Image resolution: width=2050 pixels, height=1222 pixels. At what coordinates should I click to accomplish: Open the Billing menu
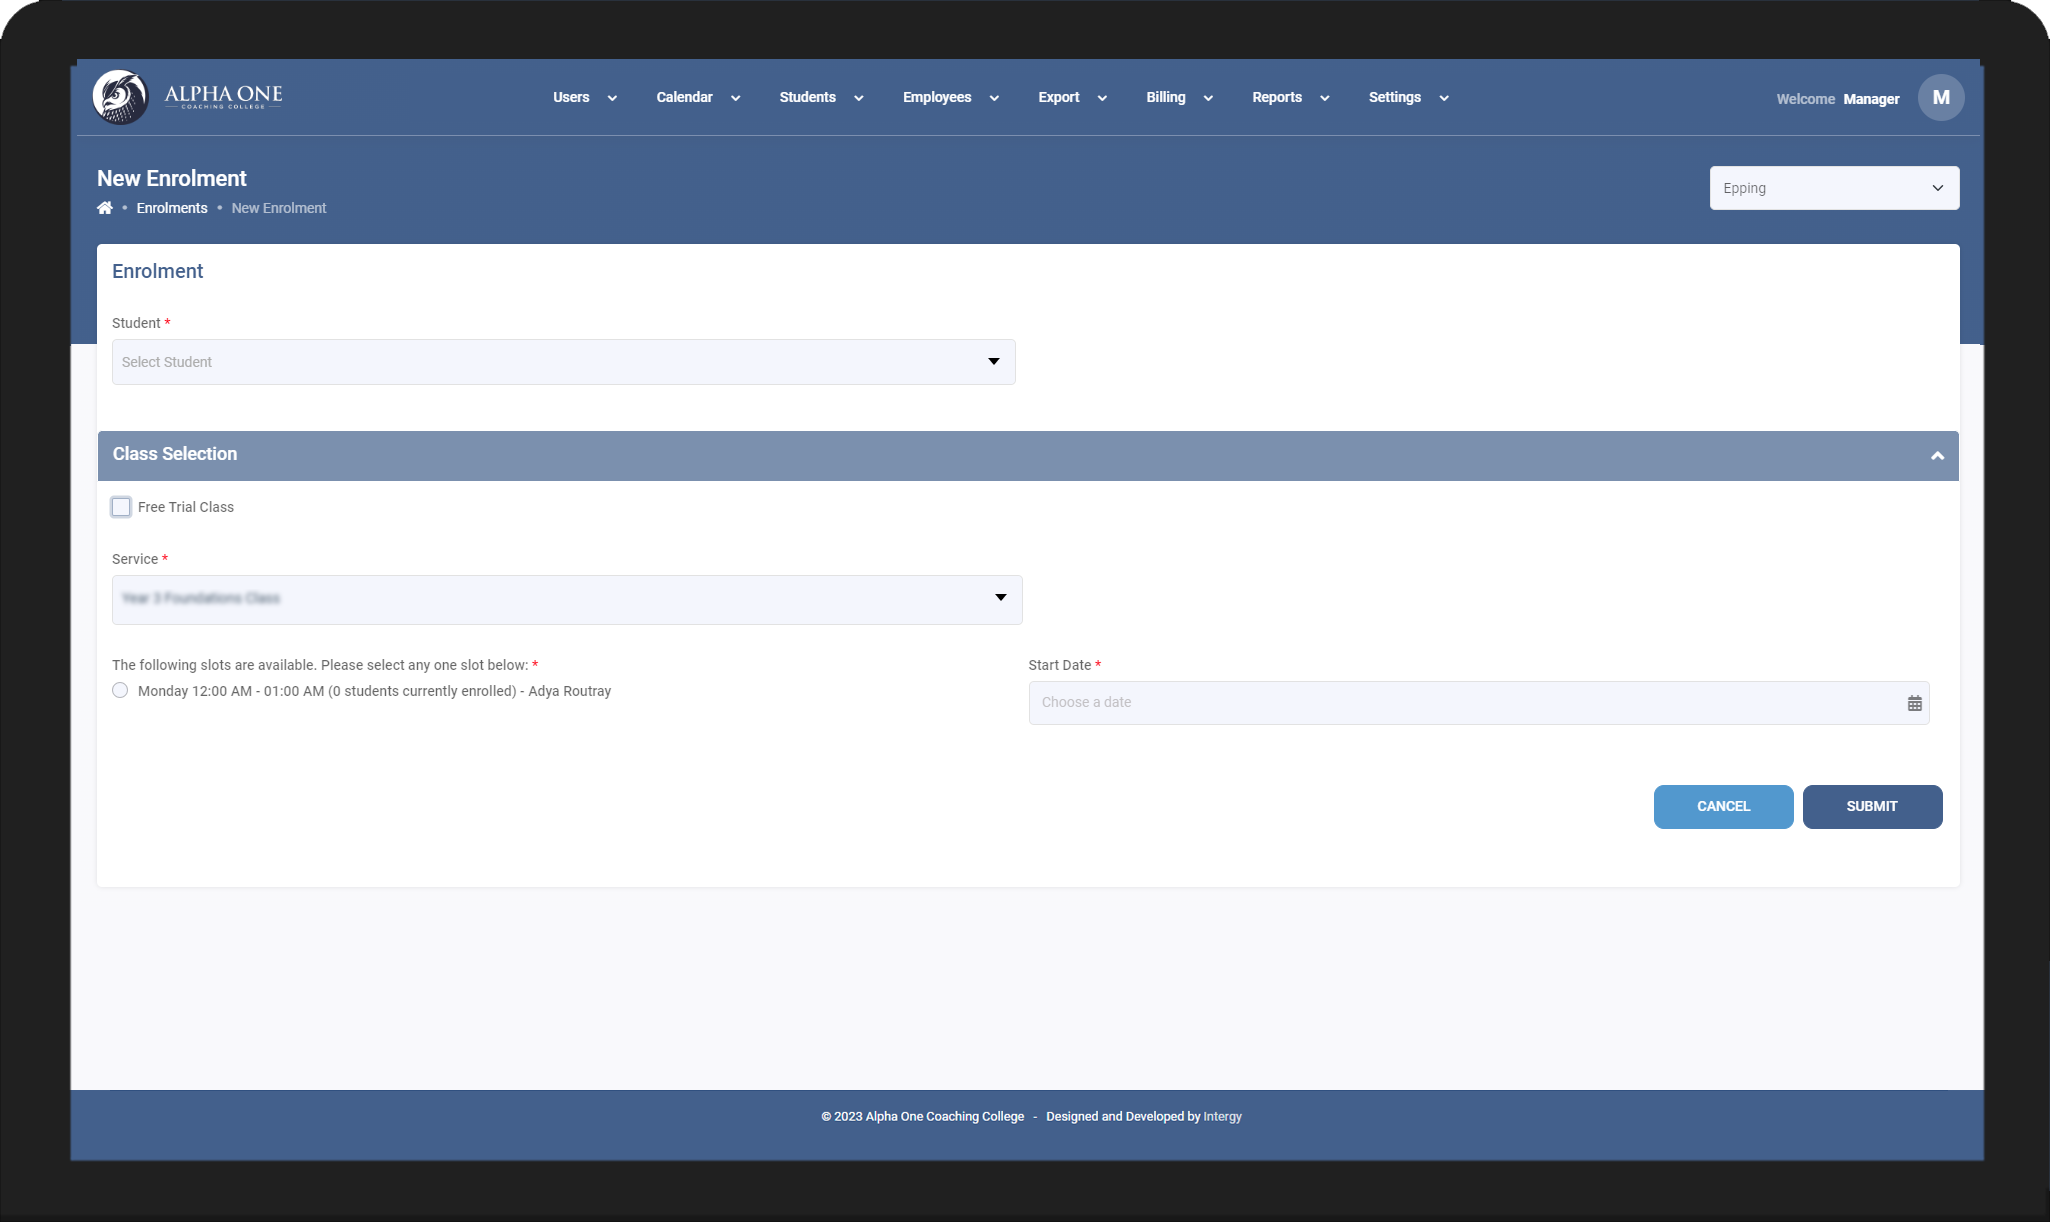(1179, 97)
